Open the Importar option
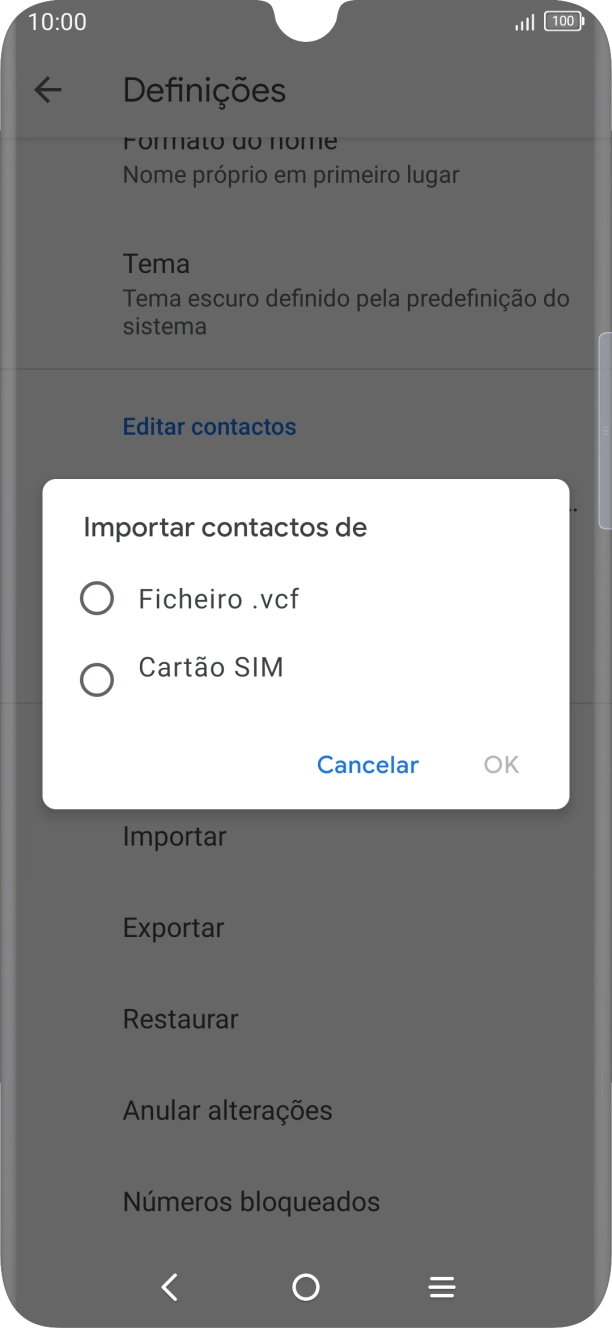 174,836
